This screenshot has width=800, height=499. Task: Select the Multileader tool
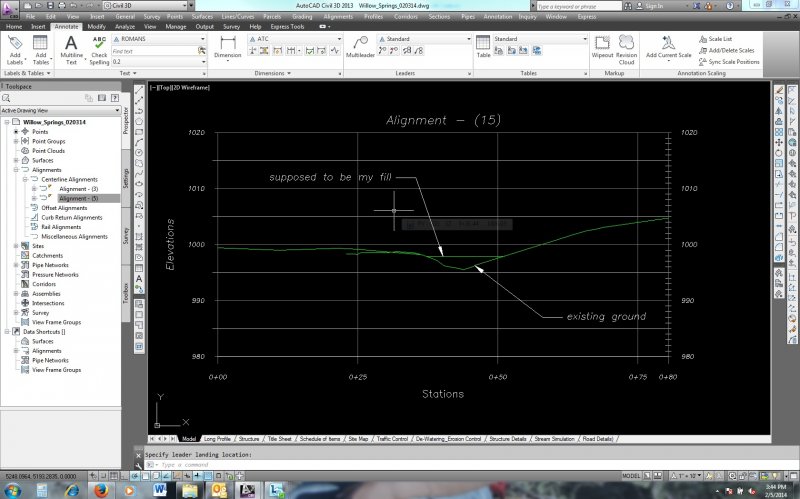point(360,47)
